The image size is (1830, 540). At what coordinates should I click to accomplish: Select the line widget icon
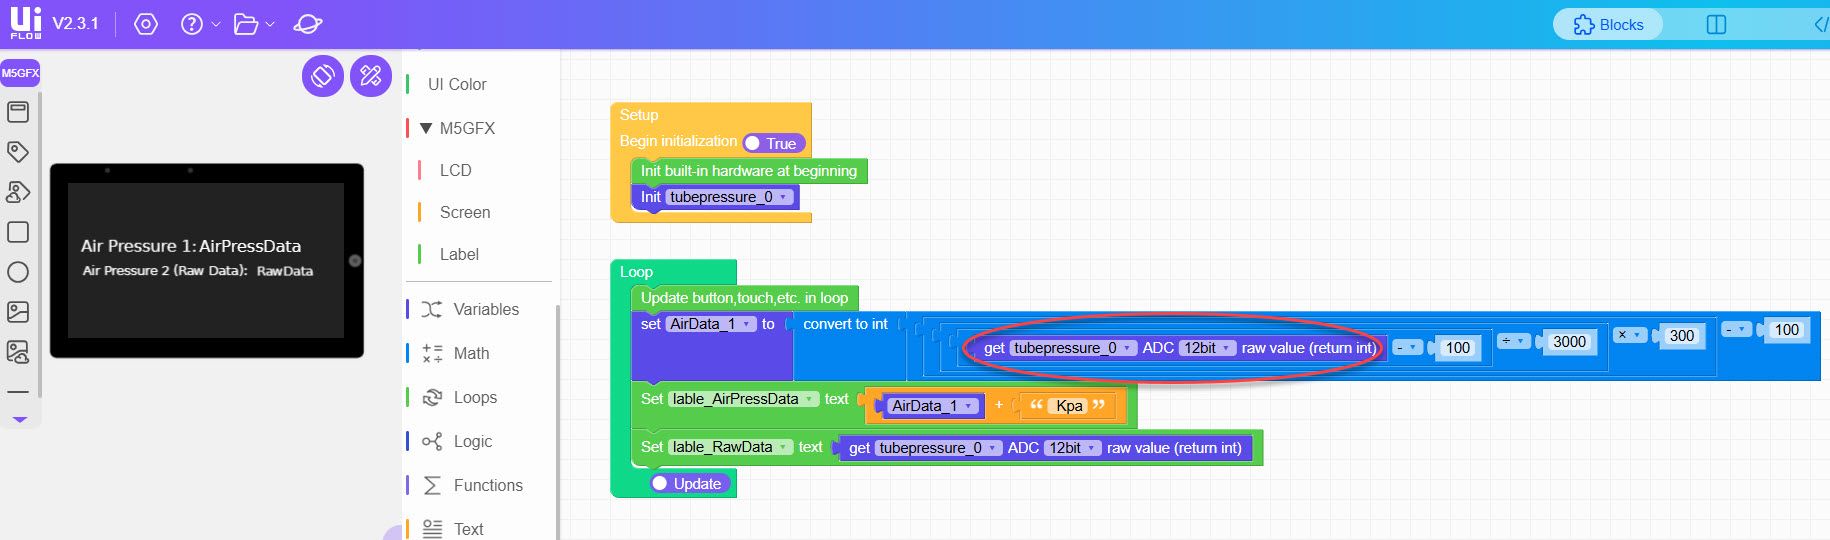[x=18, y=392]
